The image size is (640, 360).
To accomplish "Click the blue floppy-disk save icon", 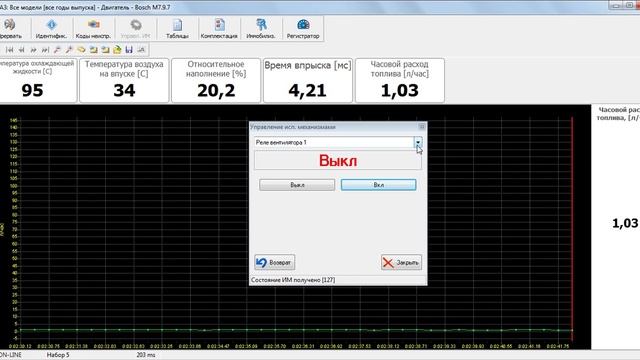I will (x=129, y=50).
